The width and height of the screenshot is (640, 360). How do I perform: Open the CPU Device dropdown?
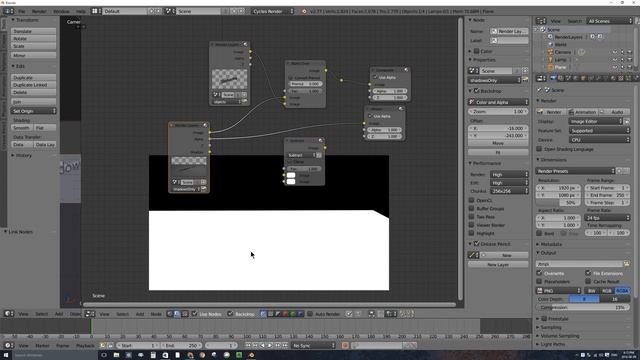(599, 140)
